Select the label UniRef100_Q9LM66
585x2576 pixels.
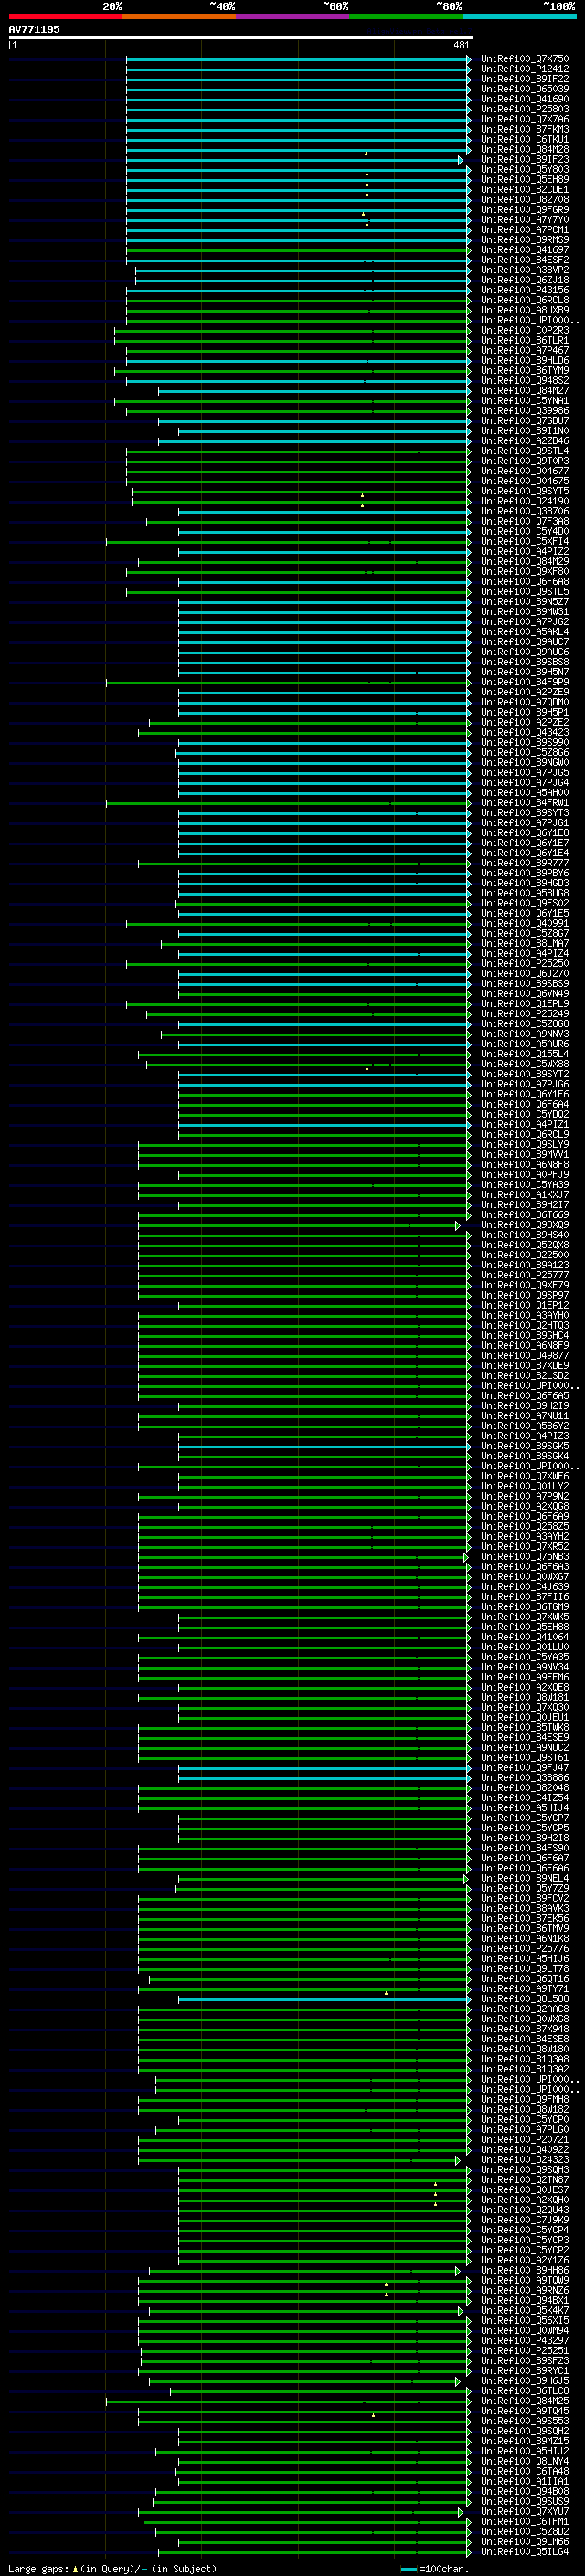[x=524, y=2543]
